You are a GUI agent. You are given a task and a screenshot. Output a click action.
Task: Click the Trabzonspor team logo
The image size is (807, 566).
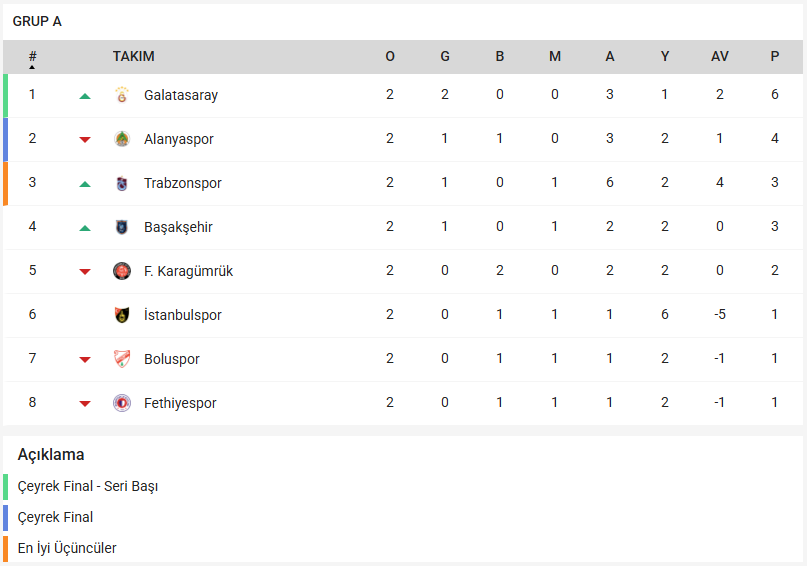click(x=122, y=184)
